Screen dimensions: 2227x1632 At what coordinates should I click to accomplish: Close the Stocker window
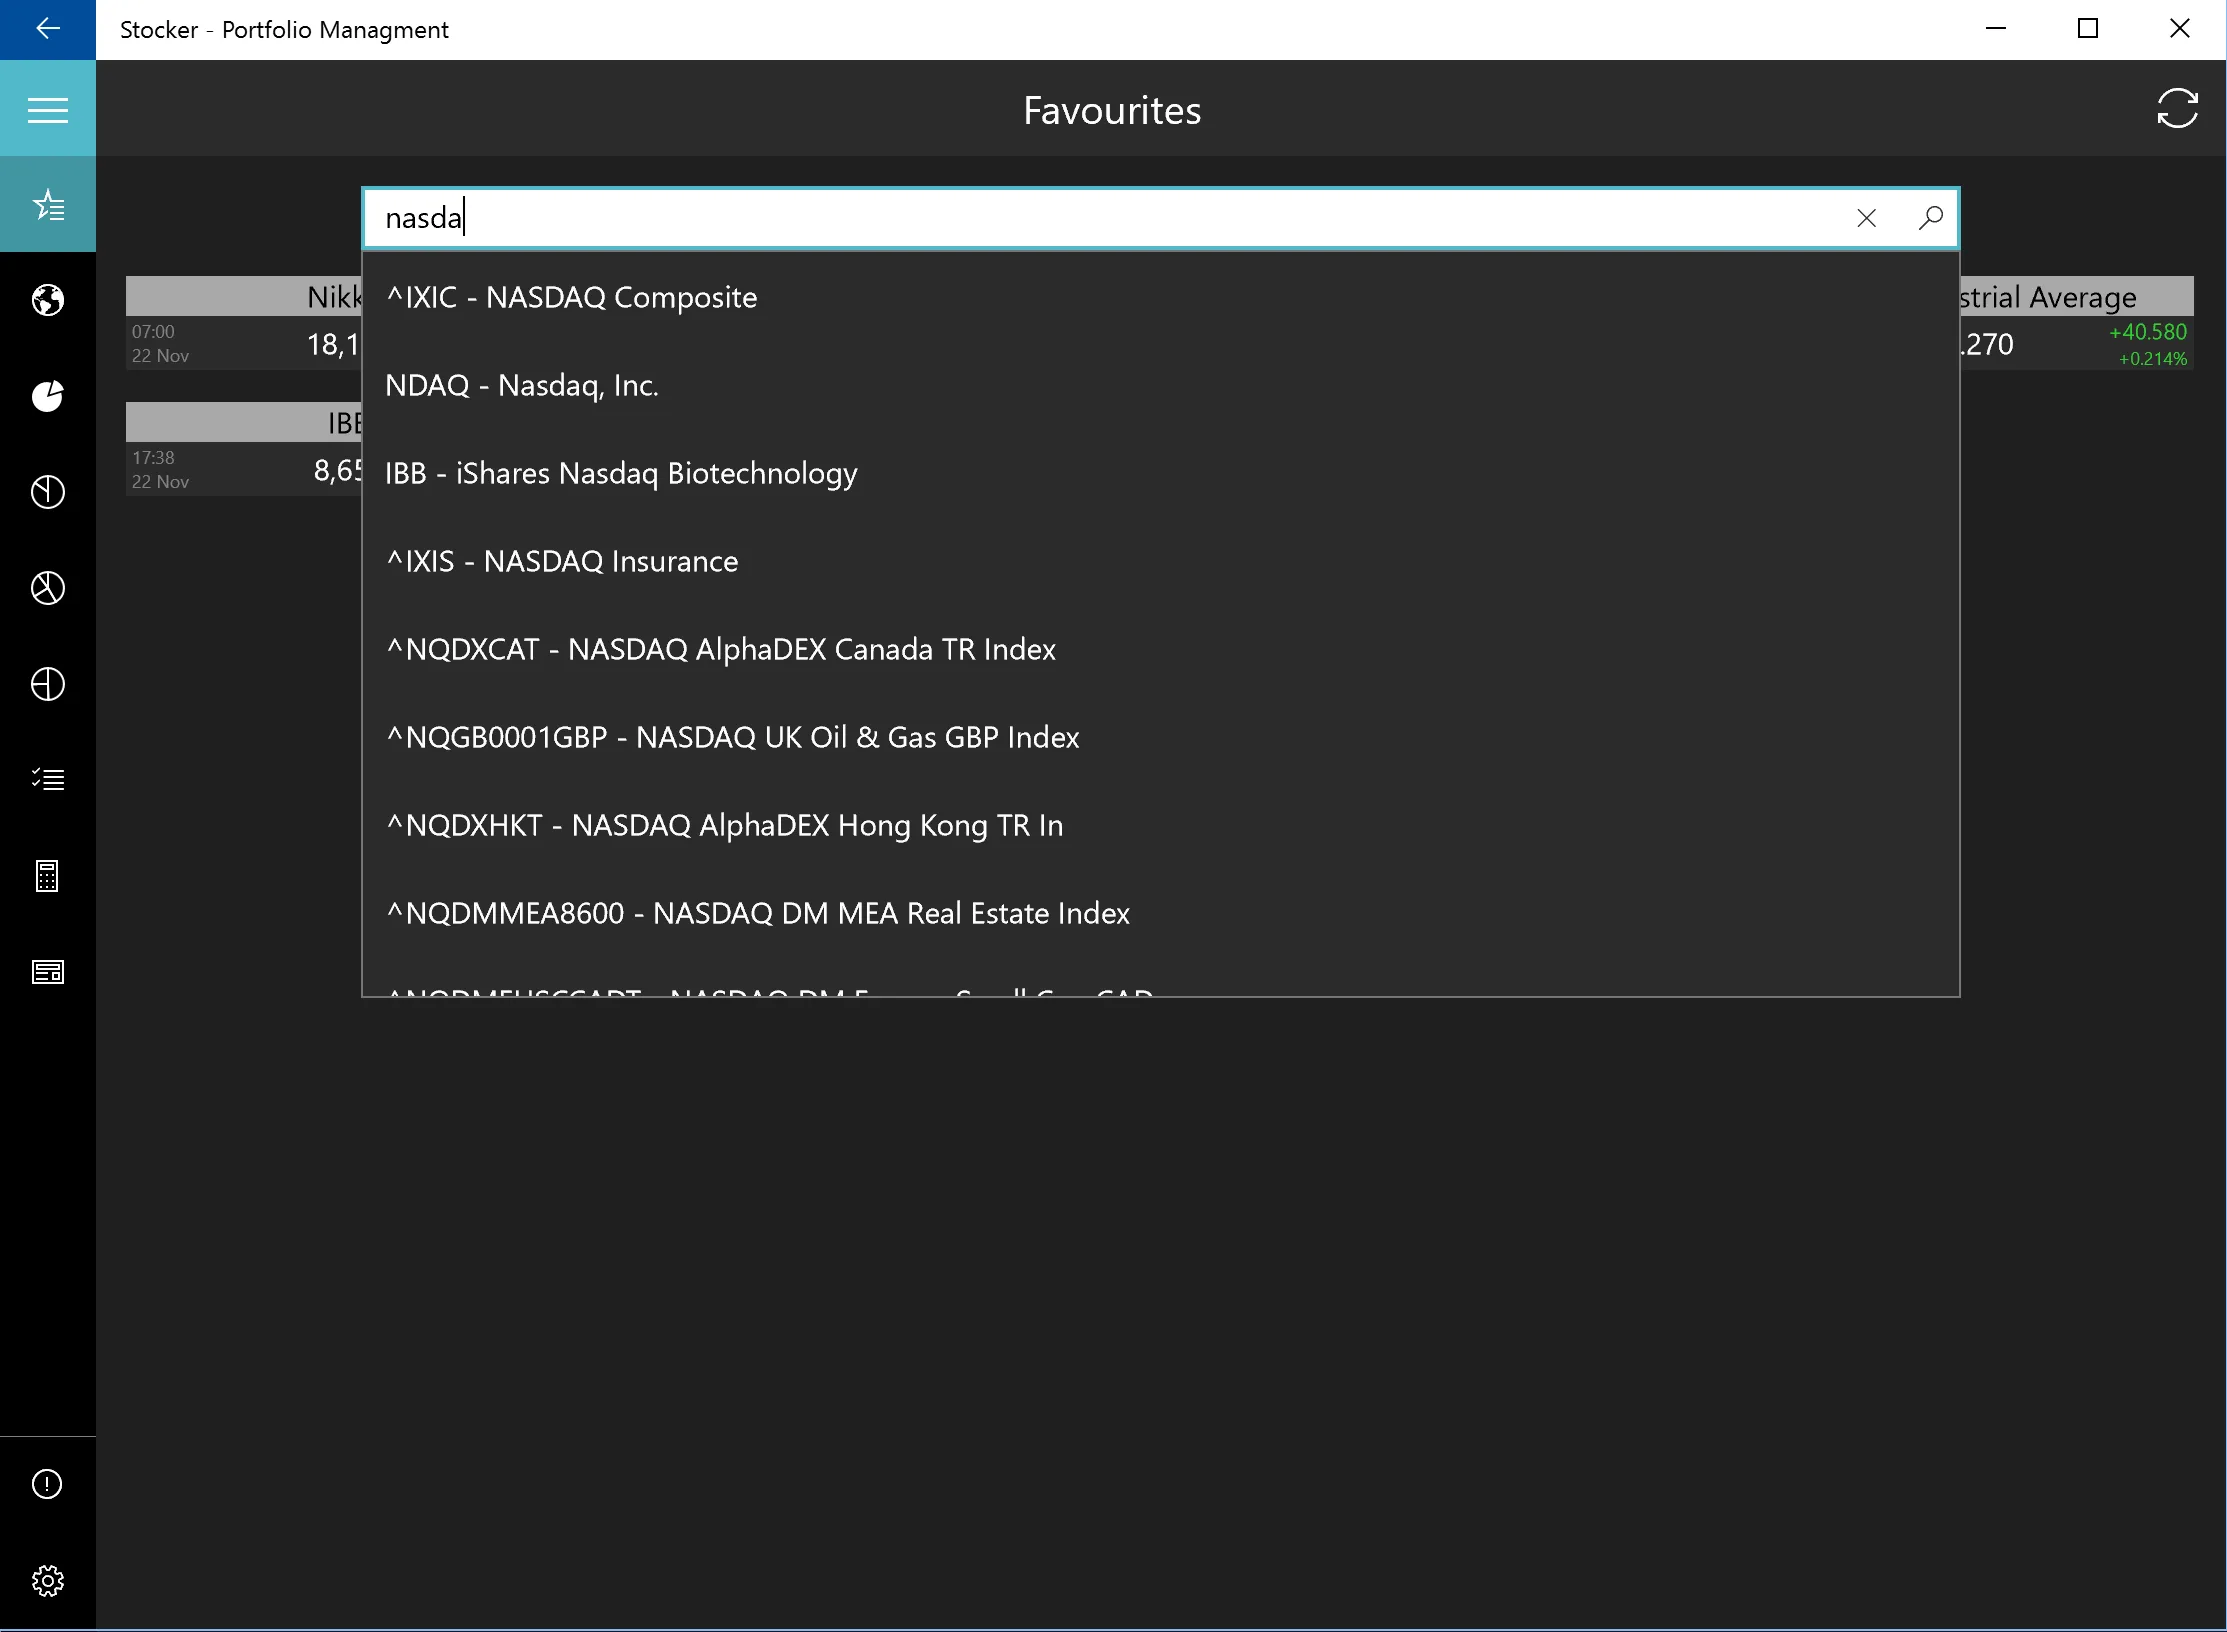pyautogui.click(x=2180, y=29)
